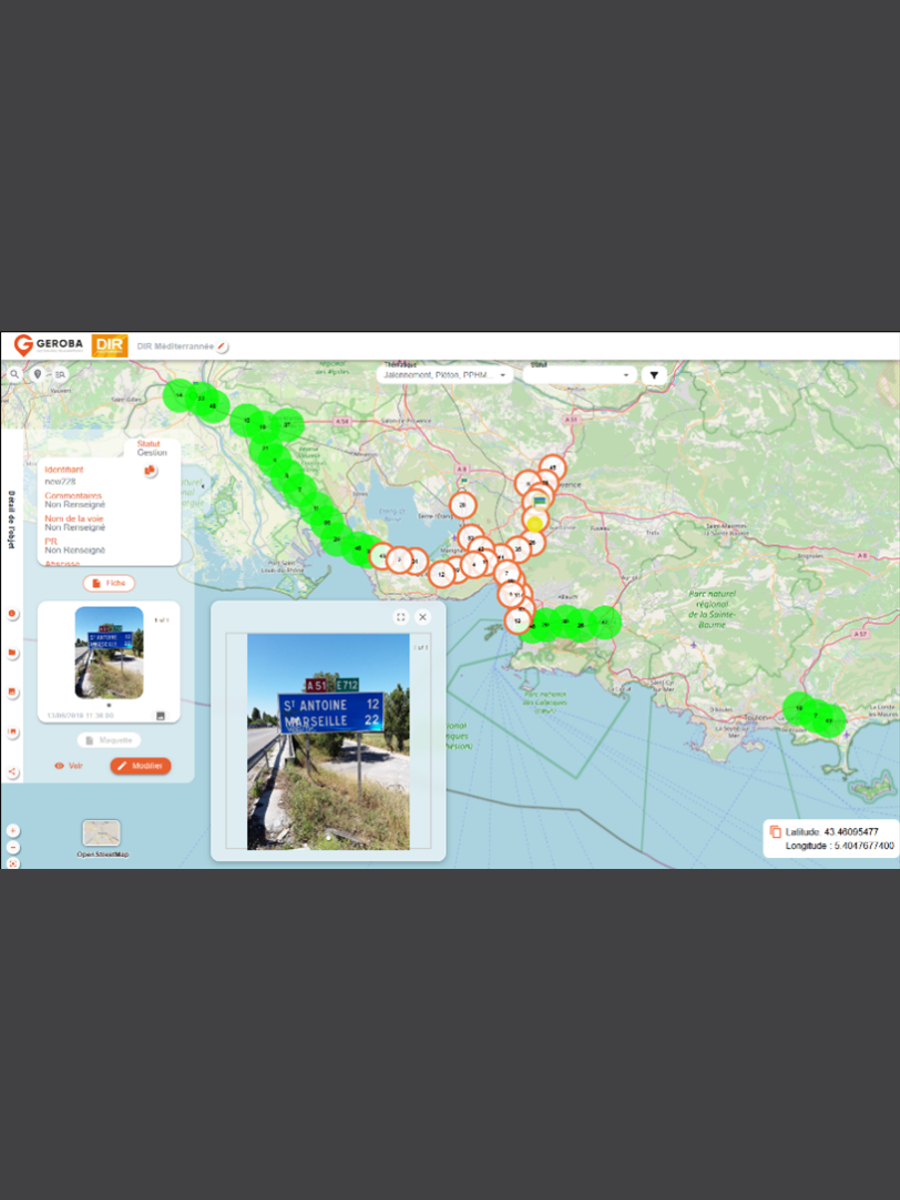
Task: Expand the photo viewer to fullscreen
Action: pyautogui.click(x=400, y=617)
